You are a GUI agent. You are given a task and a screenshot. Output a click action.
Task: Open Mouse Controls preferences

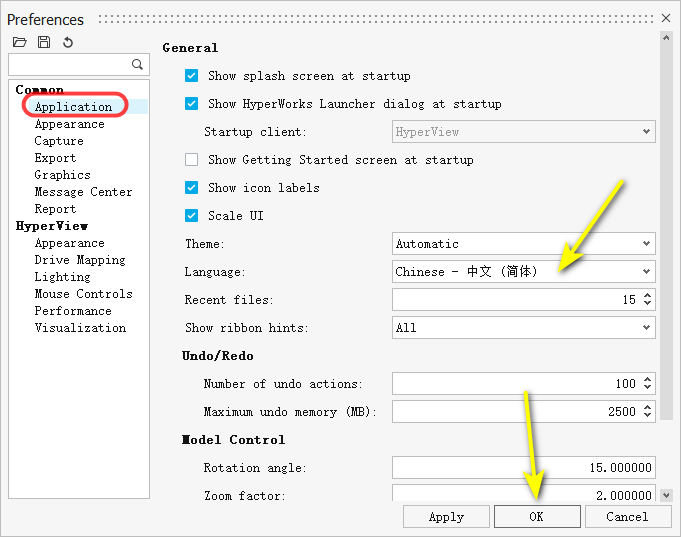click(83, 294)
